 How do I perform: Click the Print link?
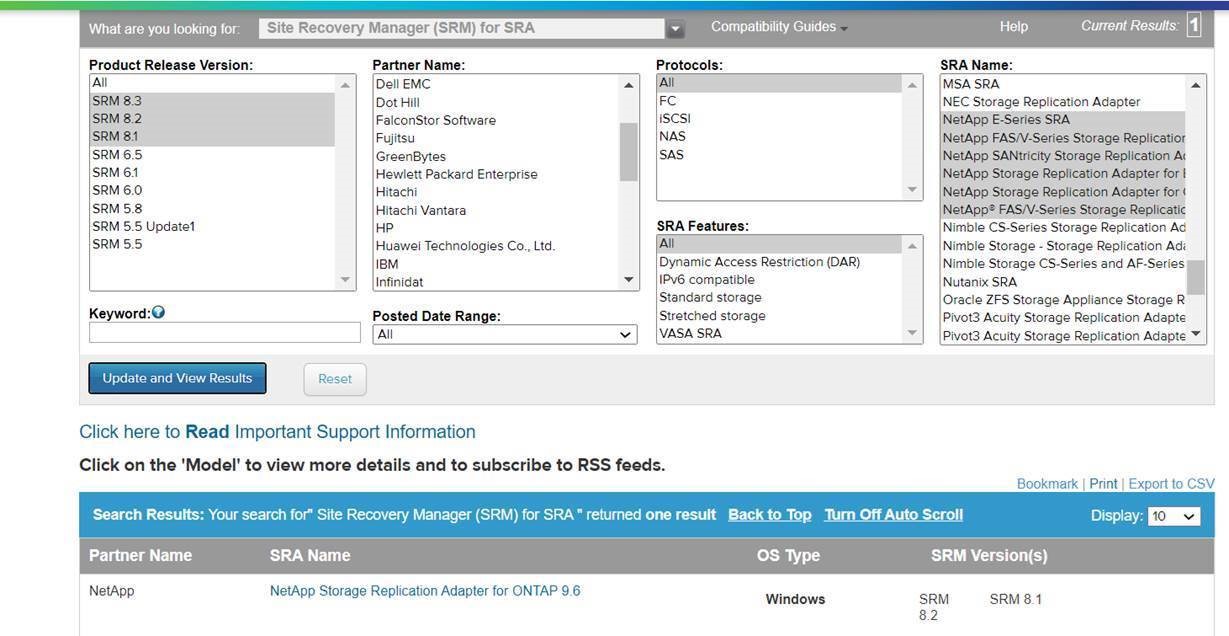tap(1103, 484)
